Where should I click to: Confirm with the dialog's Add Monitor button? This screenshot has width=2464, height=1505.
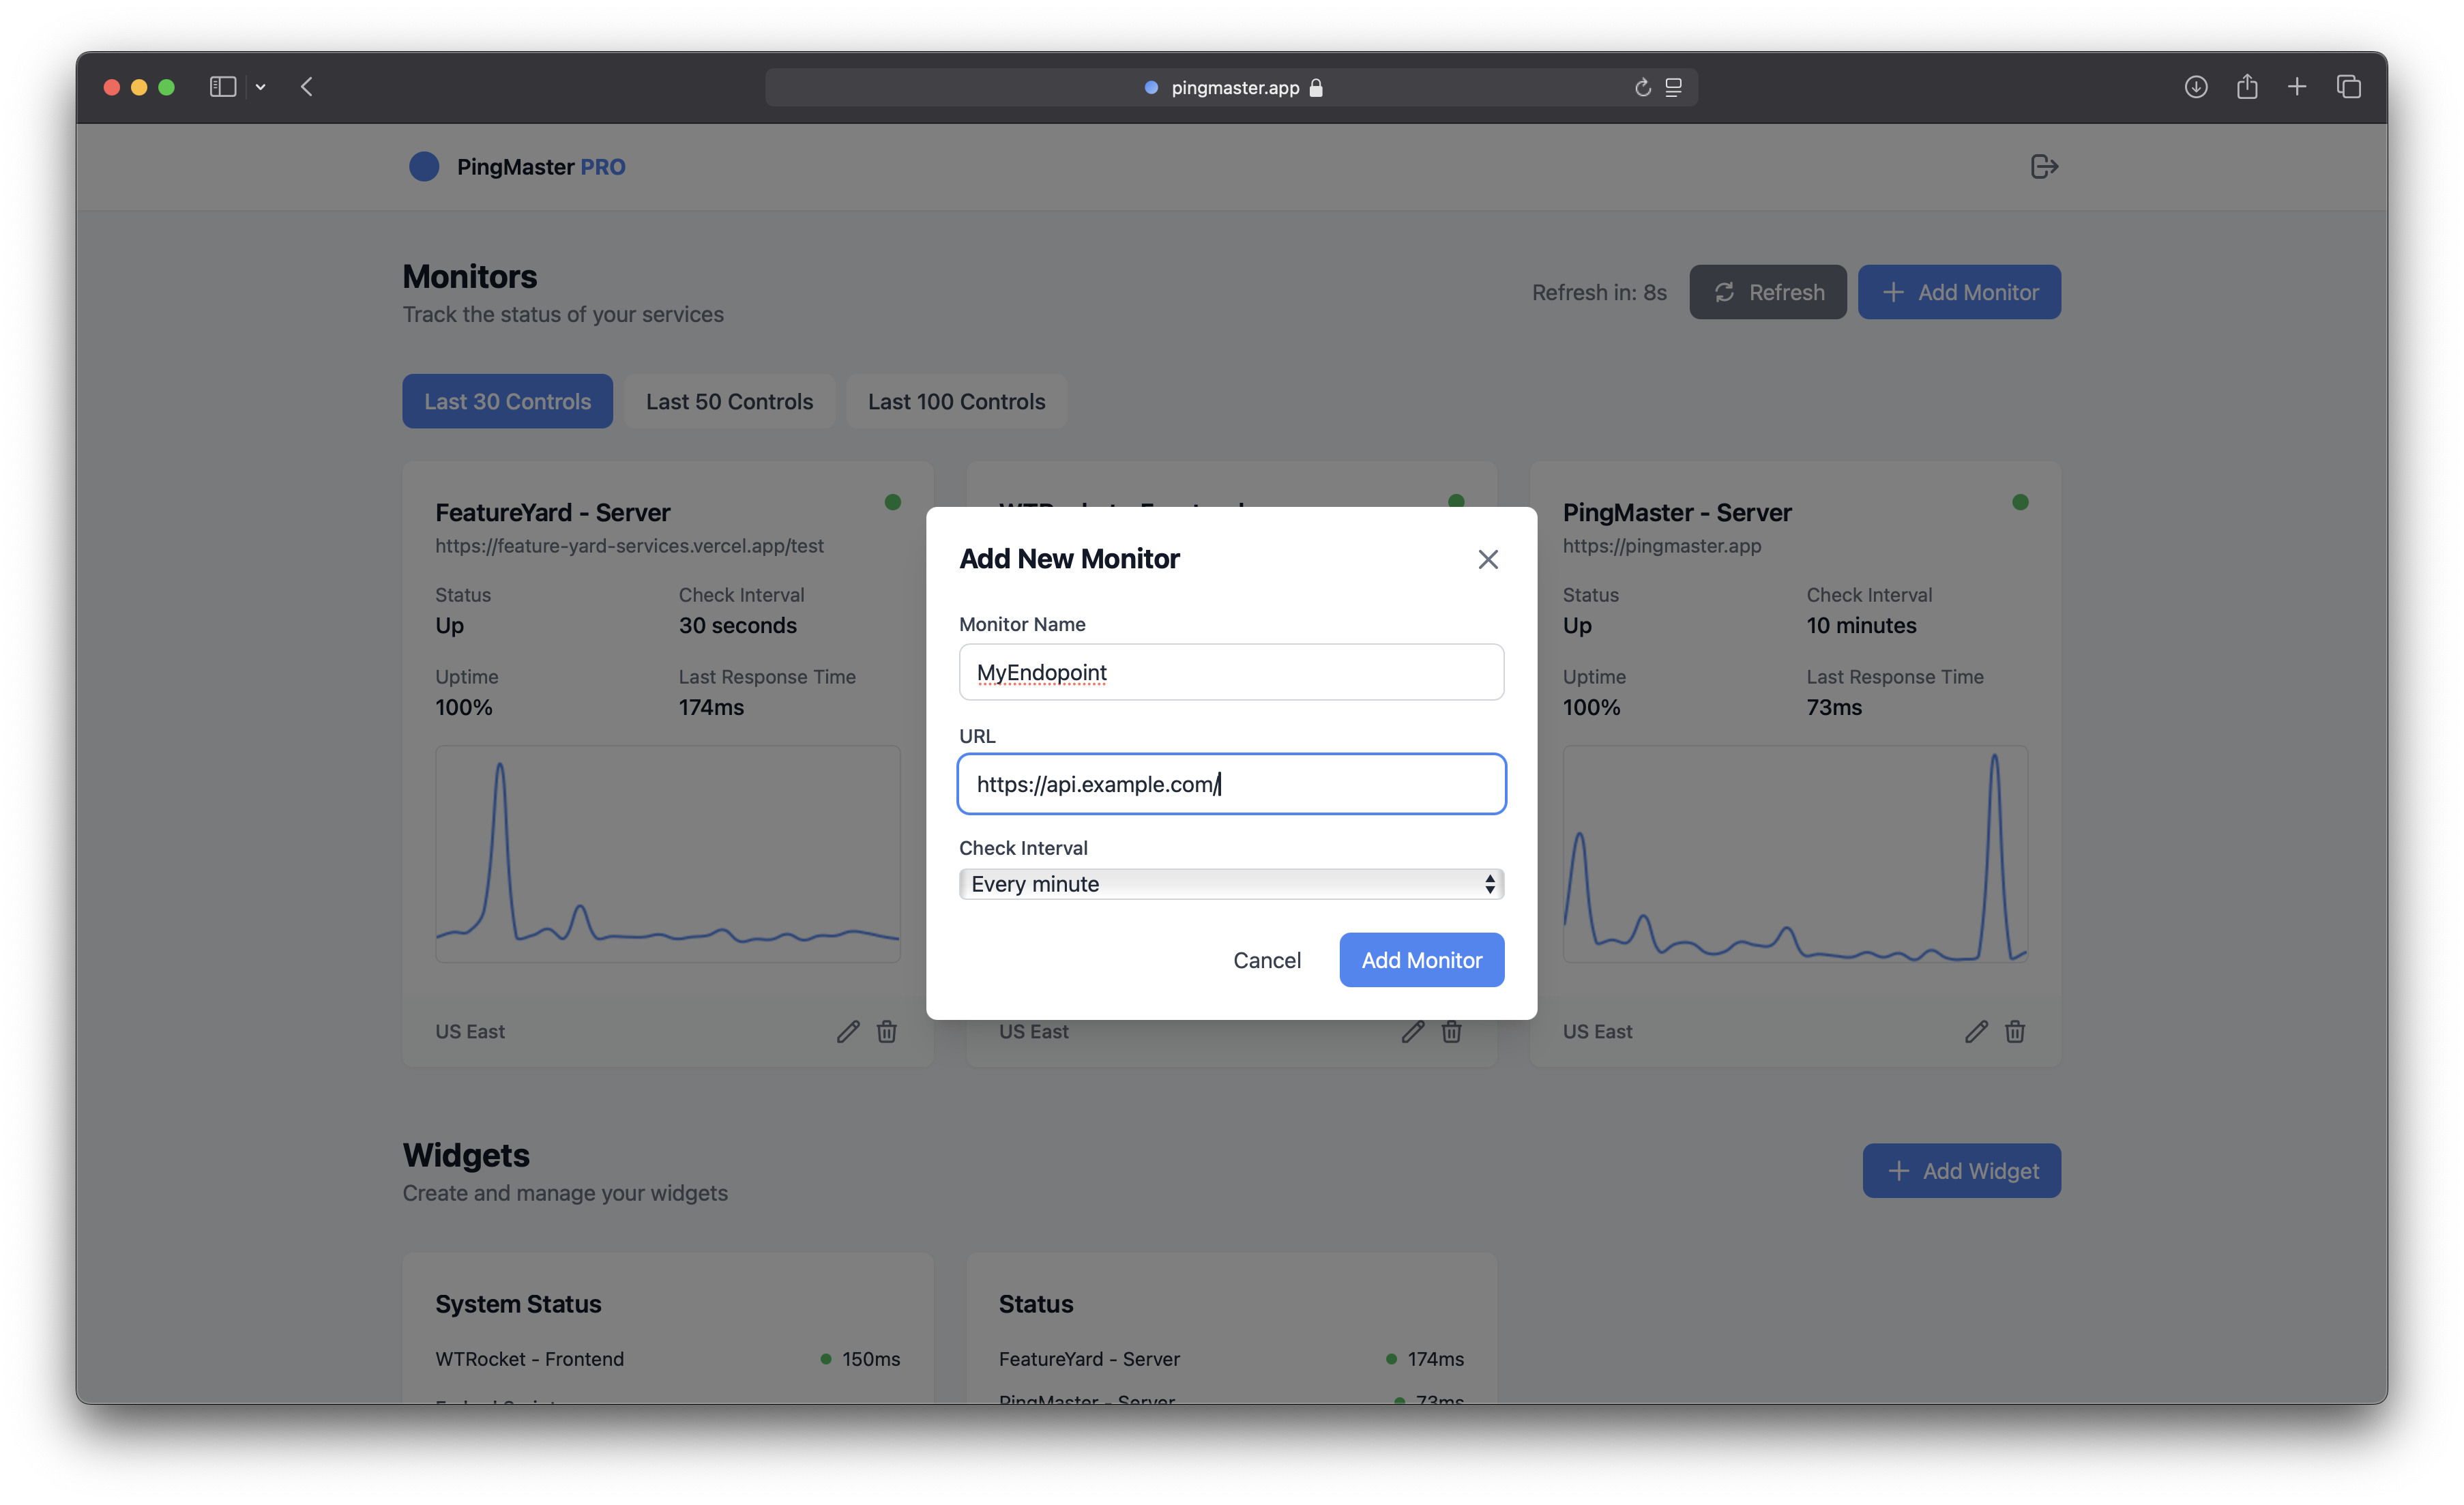click(1421, 960)
